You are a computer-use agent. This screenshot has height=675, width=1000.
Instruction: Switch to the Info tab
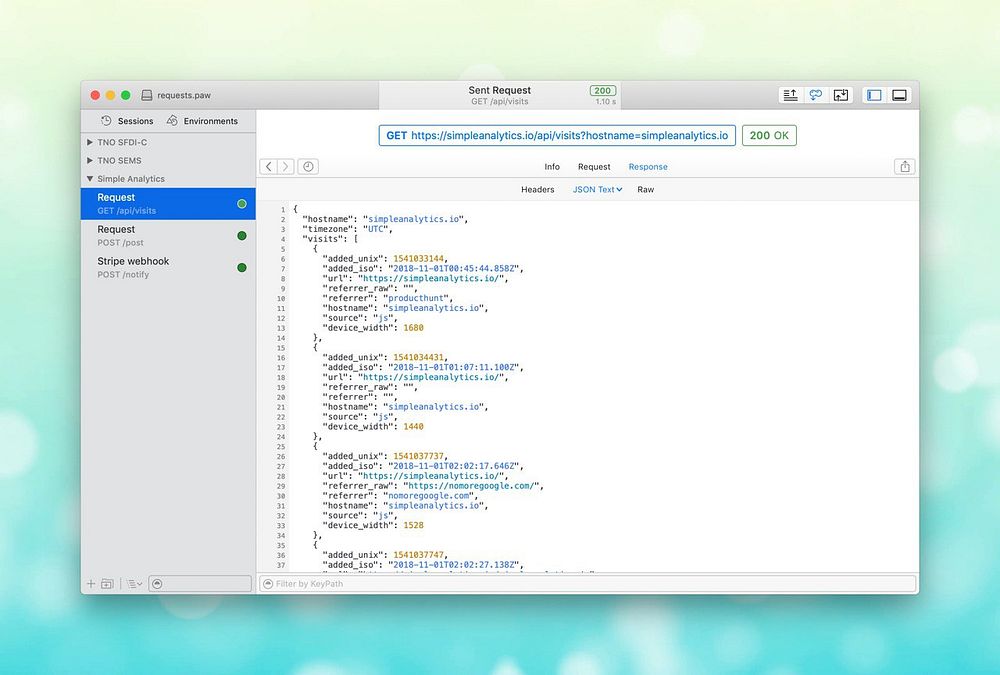(552, 167)
